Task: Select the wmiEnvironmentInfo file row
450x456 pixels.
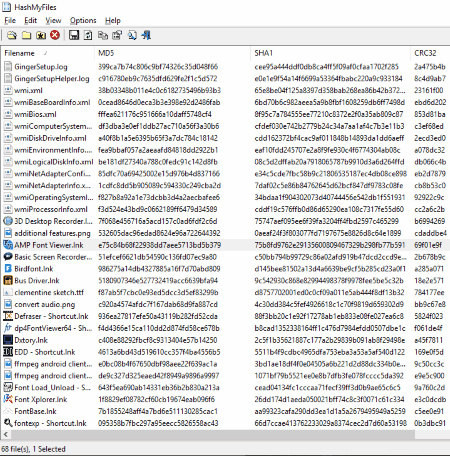Action: 225,150
